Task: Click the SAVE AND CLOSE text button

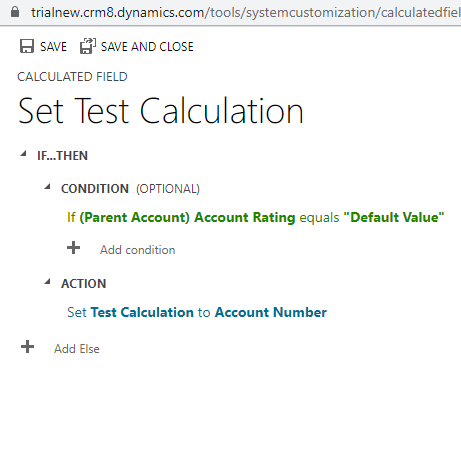Action: [x=147, y=47]
